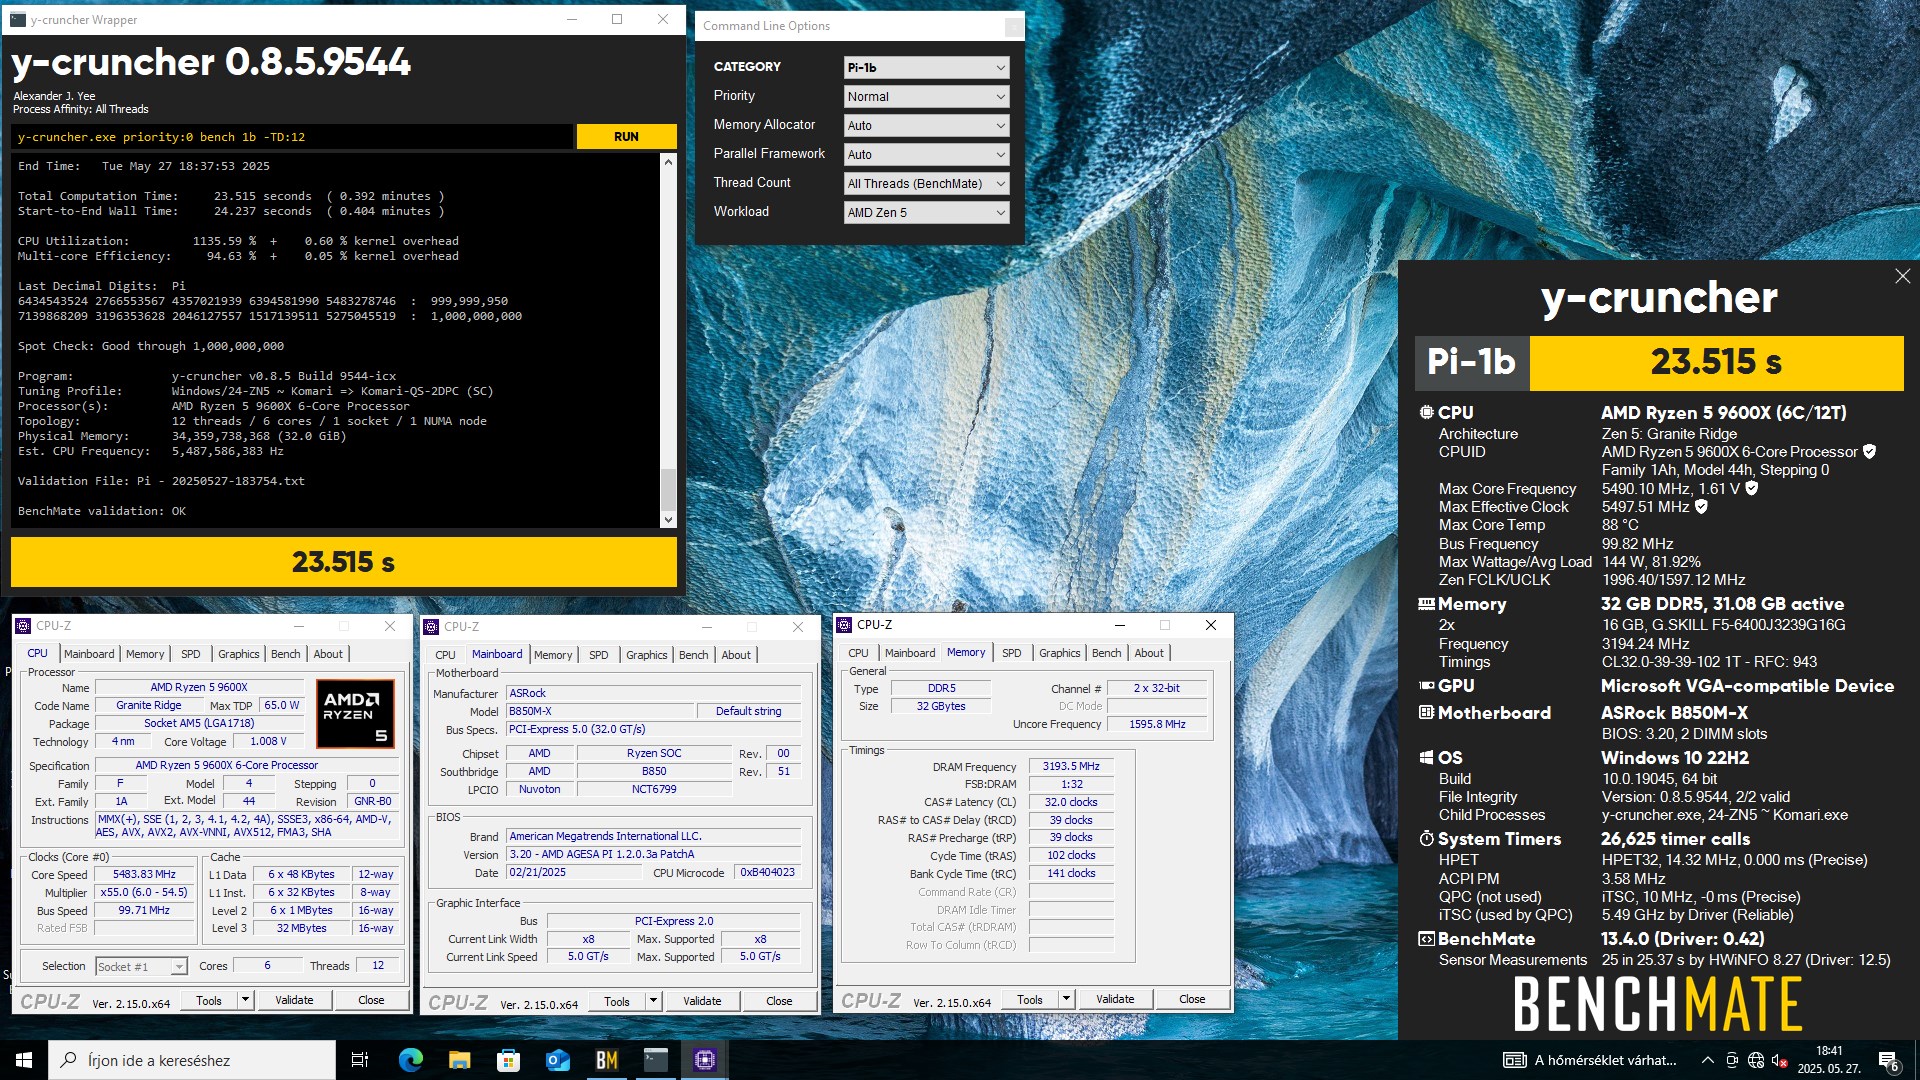The height and width of the screenshot is (1080, 1920).
Task: Click Validate in the first CPU-Z CPU window
Action: pos(294,1000)
